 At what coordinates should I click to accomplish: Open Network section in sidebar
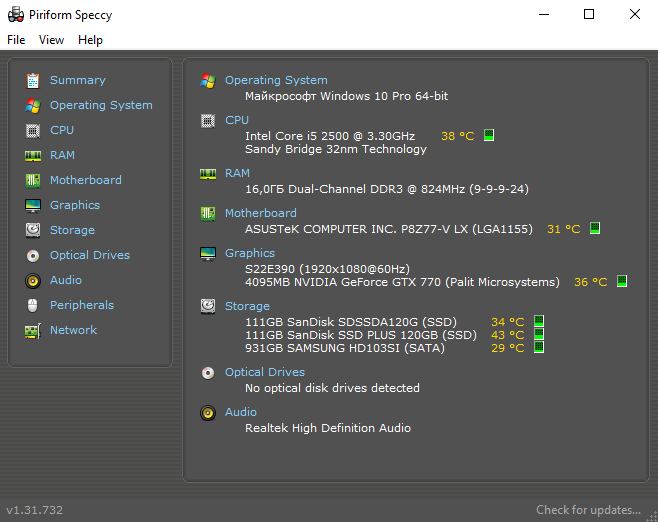point(73,330)
